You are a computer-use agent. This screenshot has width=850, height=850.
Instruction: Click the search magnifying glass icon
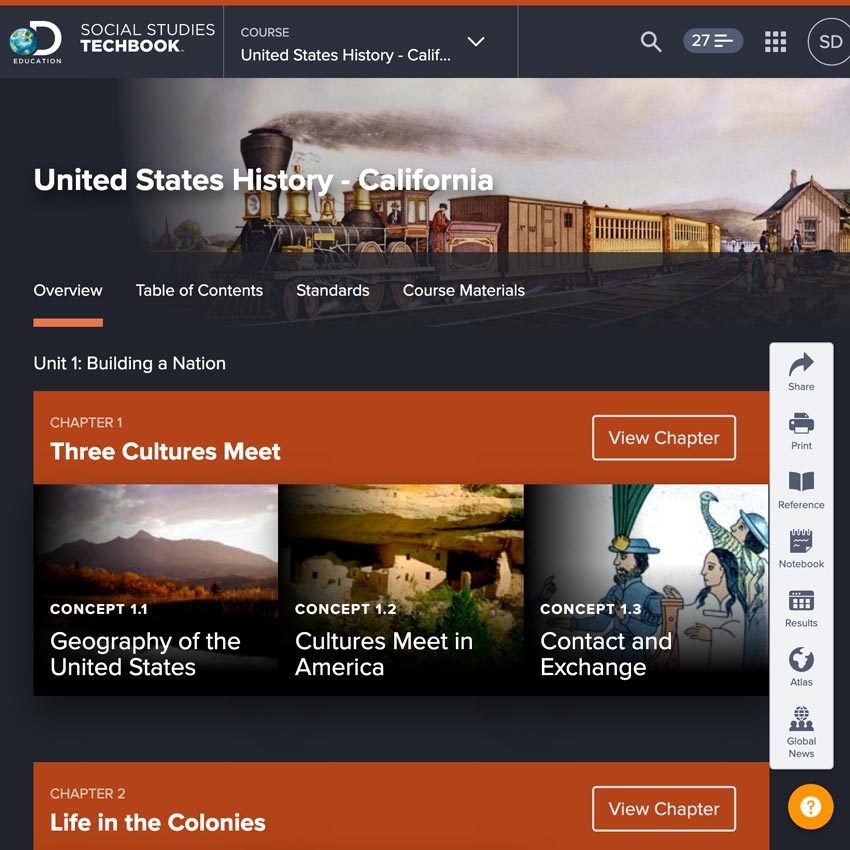(x=651, y=42)
